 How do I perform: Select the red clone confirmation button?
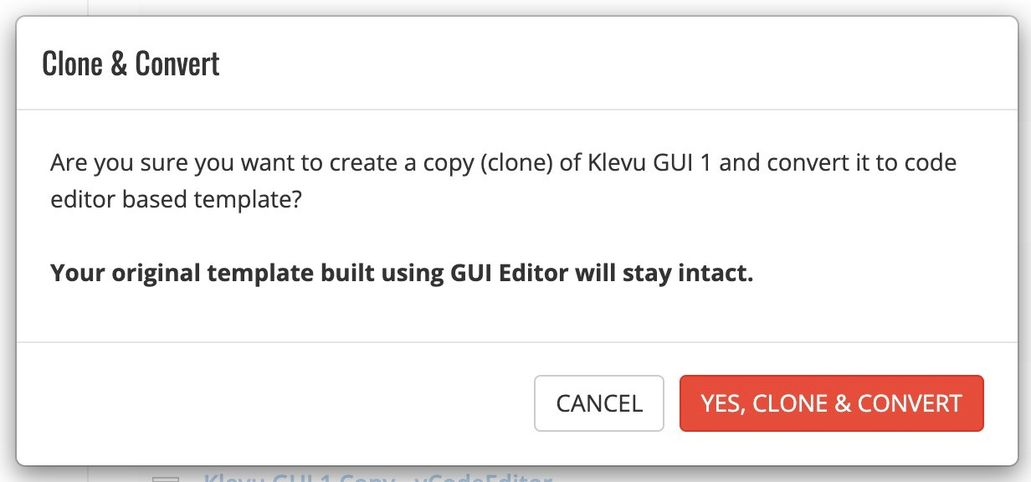(x=832, y=403)
